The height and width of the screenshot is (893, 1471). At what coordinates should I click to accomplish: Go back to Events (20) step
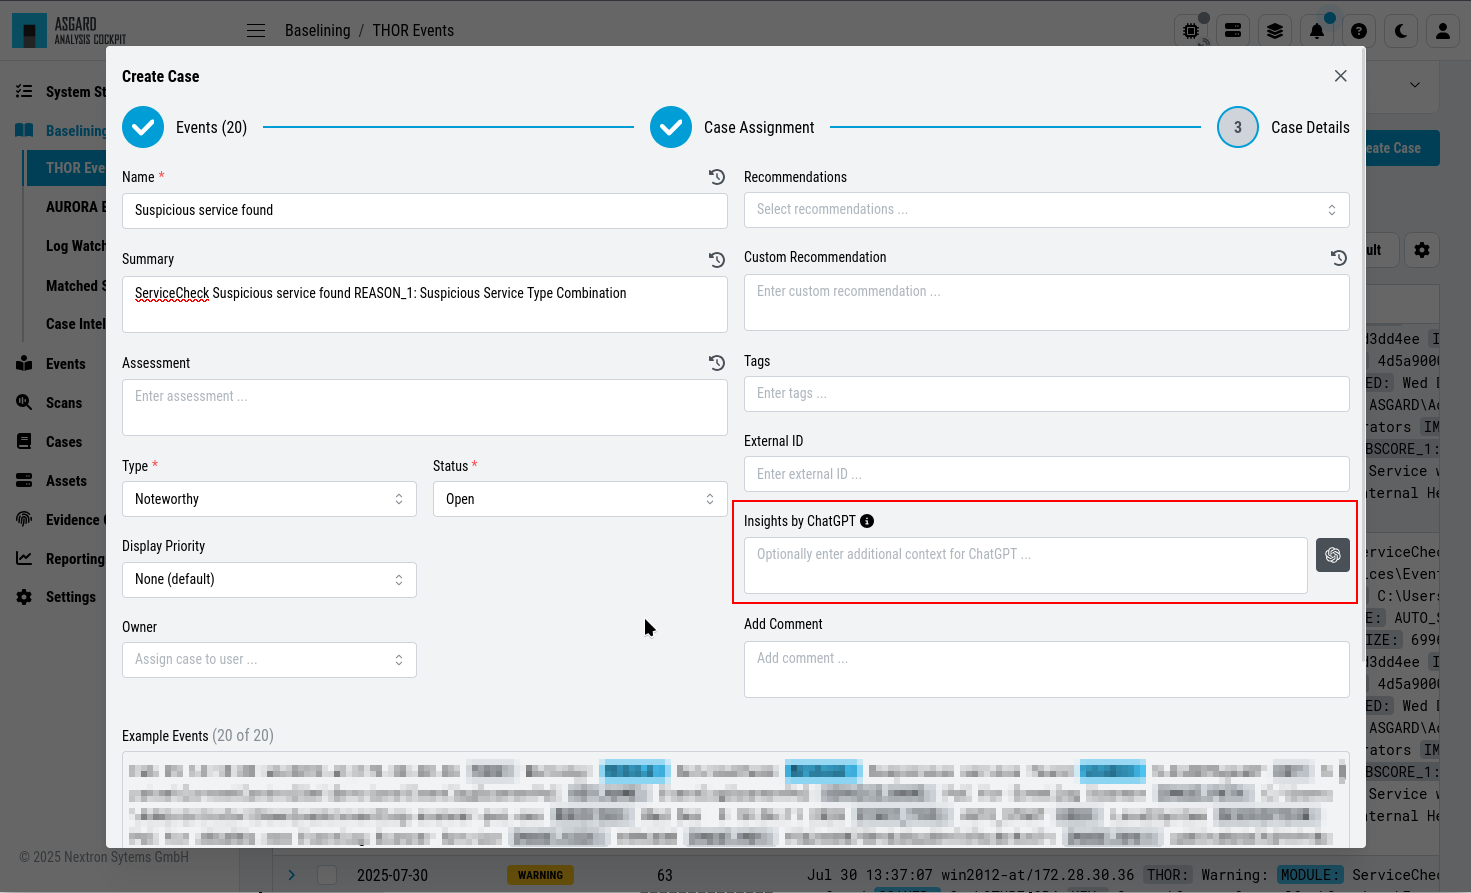click(x=184, y=127)
